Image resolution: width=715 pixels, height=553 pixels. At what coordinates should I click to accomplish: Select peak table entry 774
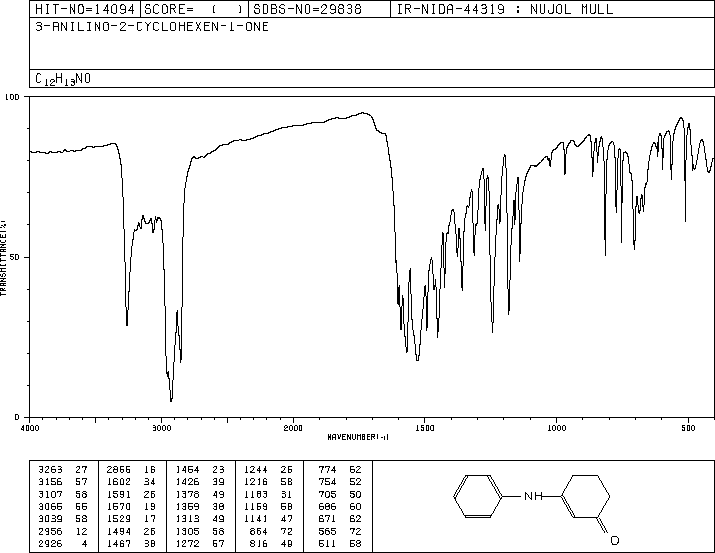(327, 470)
